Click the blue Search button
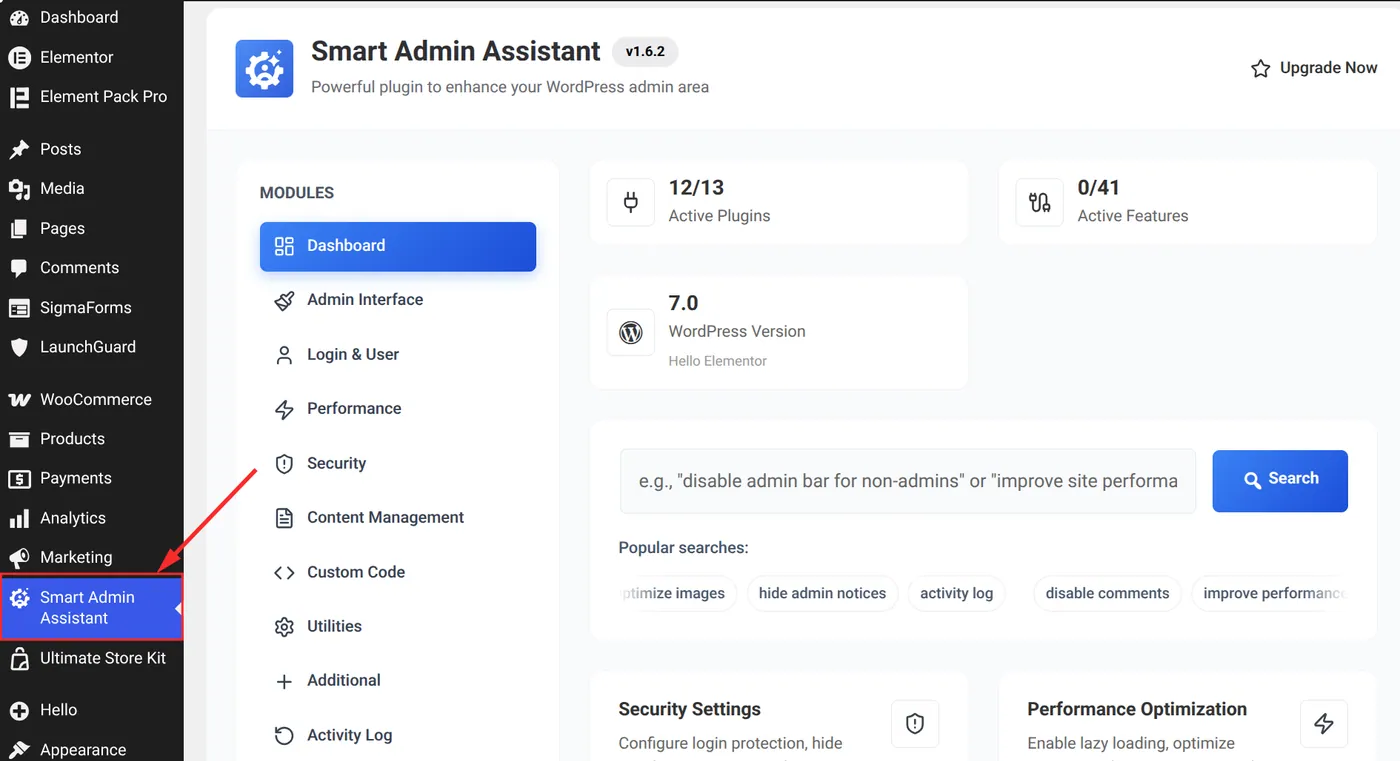This screenshot has height=761, width=1400. coord(1280,481)
